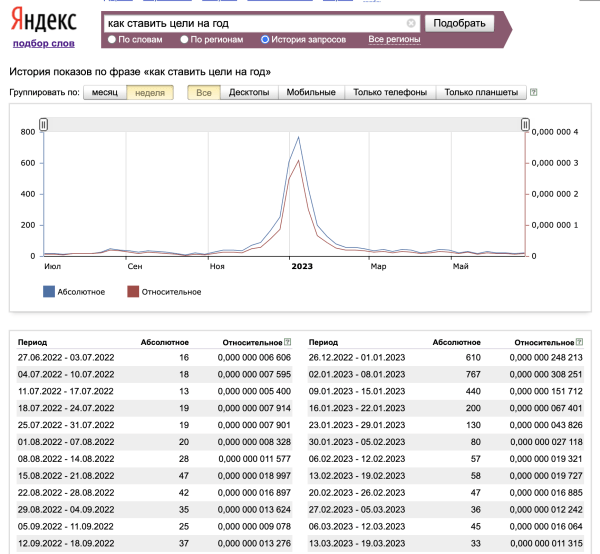Viewport: 600px width, 554px height.
Task: Click help icon in right Относительное column header
Action: coord(580,341)
